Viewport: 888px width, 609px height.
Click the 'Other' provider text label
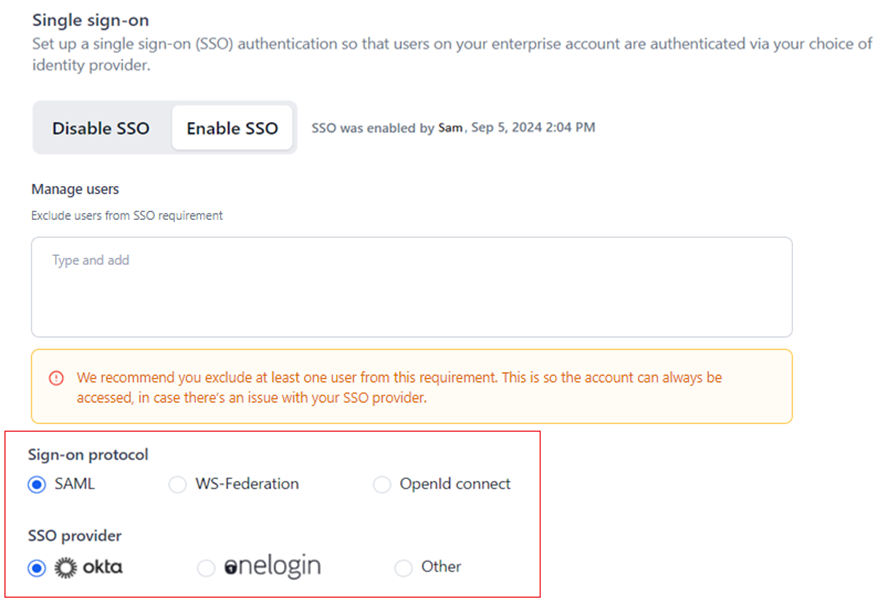click(441, 567)
